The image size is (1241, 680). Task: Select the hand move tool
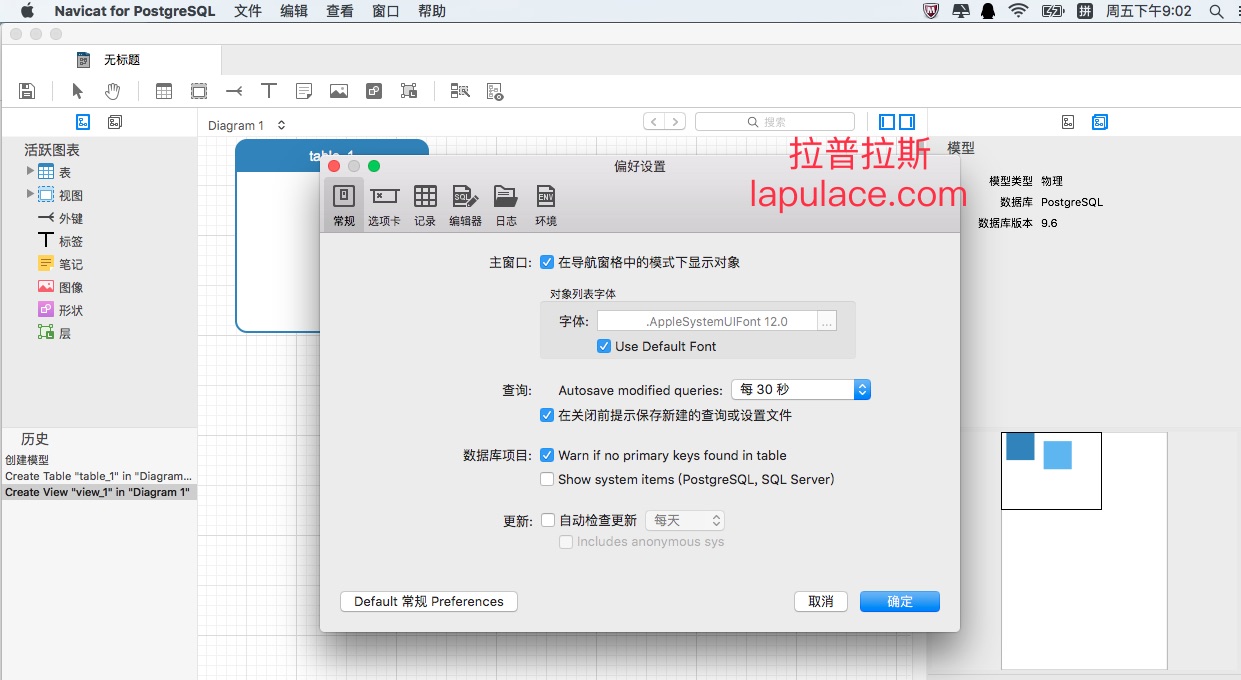tap(112, 91)
